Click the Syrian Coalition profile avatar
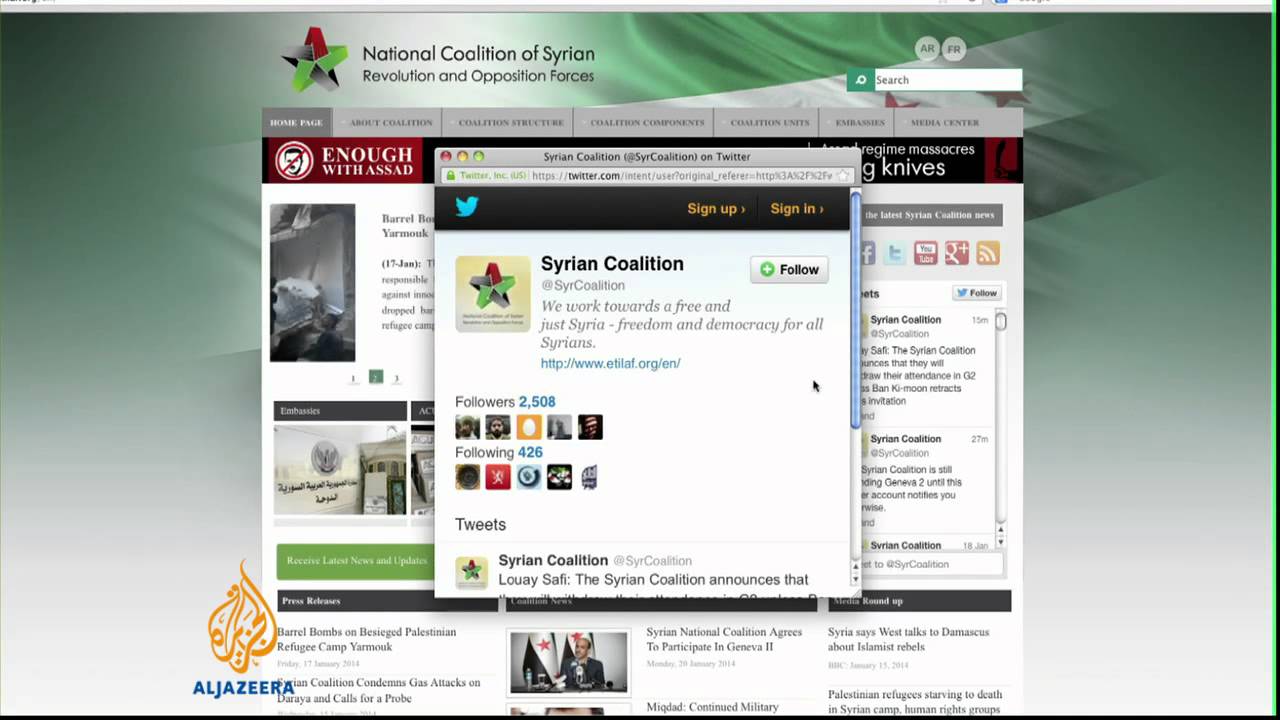The image size is (1280, 720). 493,294
